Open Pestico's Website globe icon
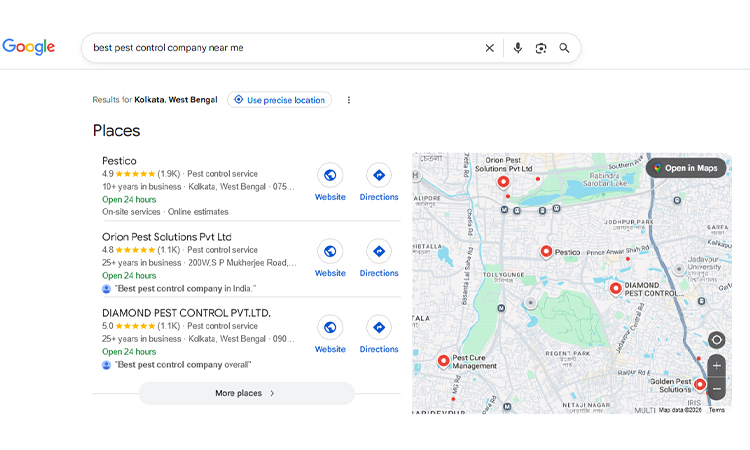This screenshot has width=750, height=450. (x=330, y=175)
